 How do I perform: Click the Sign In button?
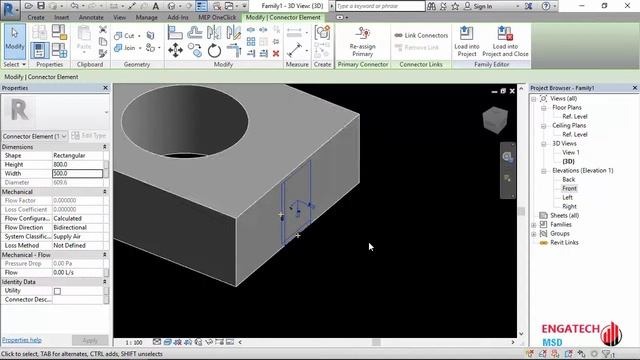point(478,6)
